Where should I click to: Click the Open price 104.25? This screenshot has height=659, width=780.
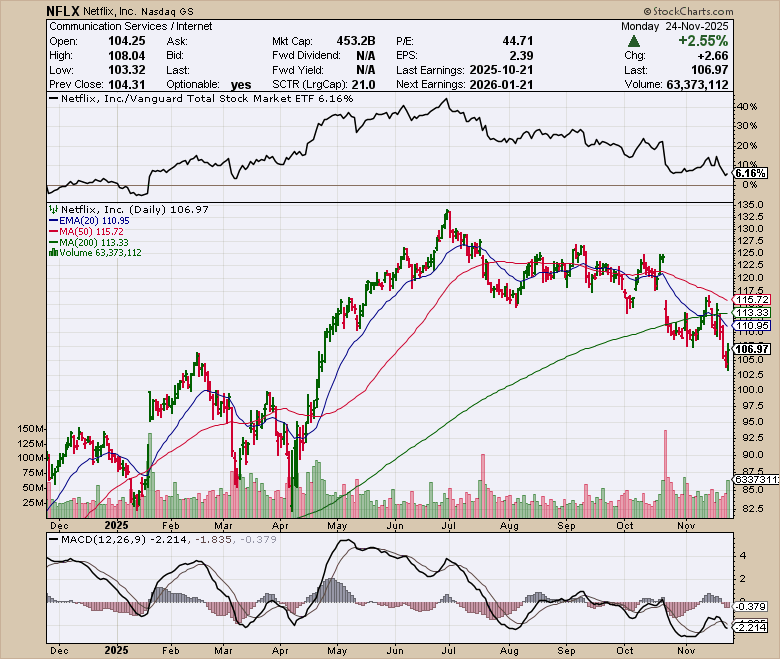[x=126, y=41]
